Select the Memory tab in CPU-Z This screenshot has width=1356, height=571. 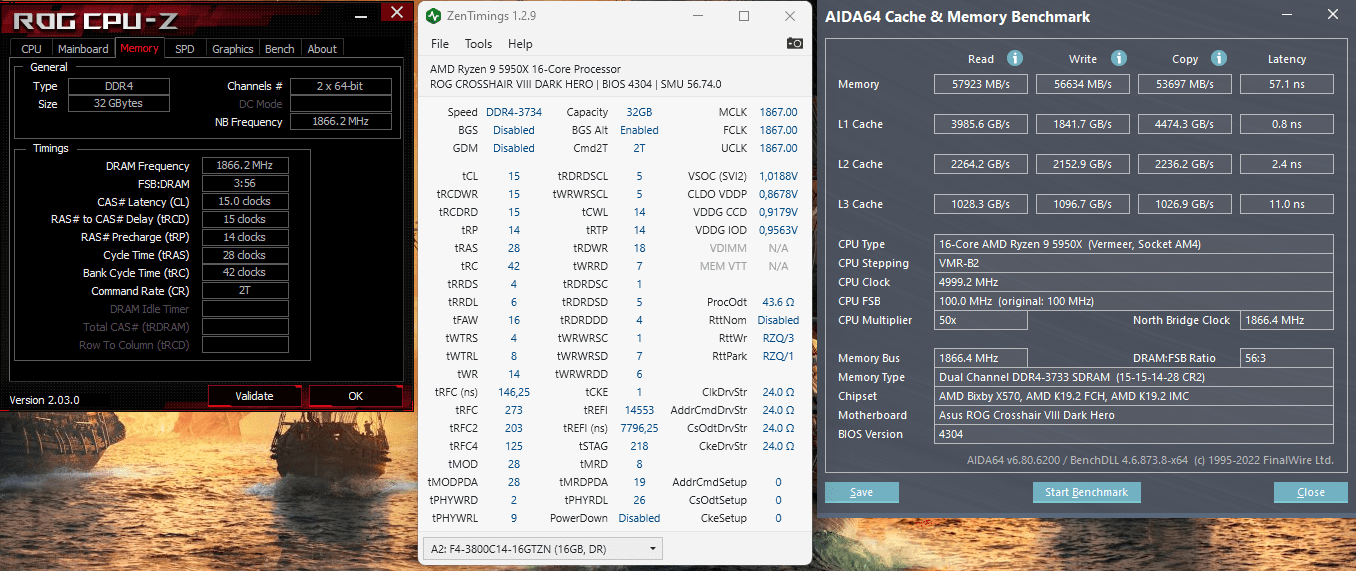[139, 48]
